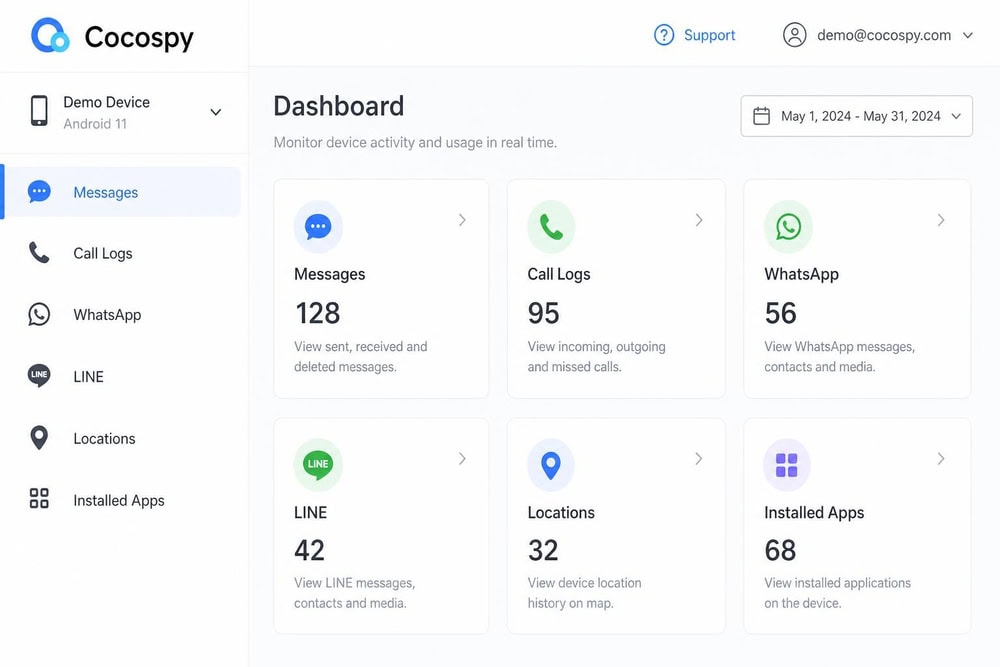Click the green LINE card icon

point(318,464)
